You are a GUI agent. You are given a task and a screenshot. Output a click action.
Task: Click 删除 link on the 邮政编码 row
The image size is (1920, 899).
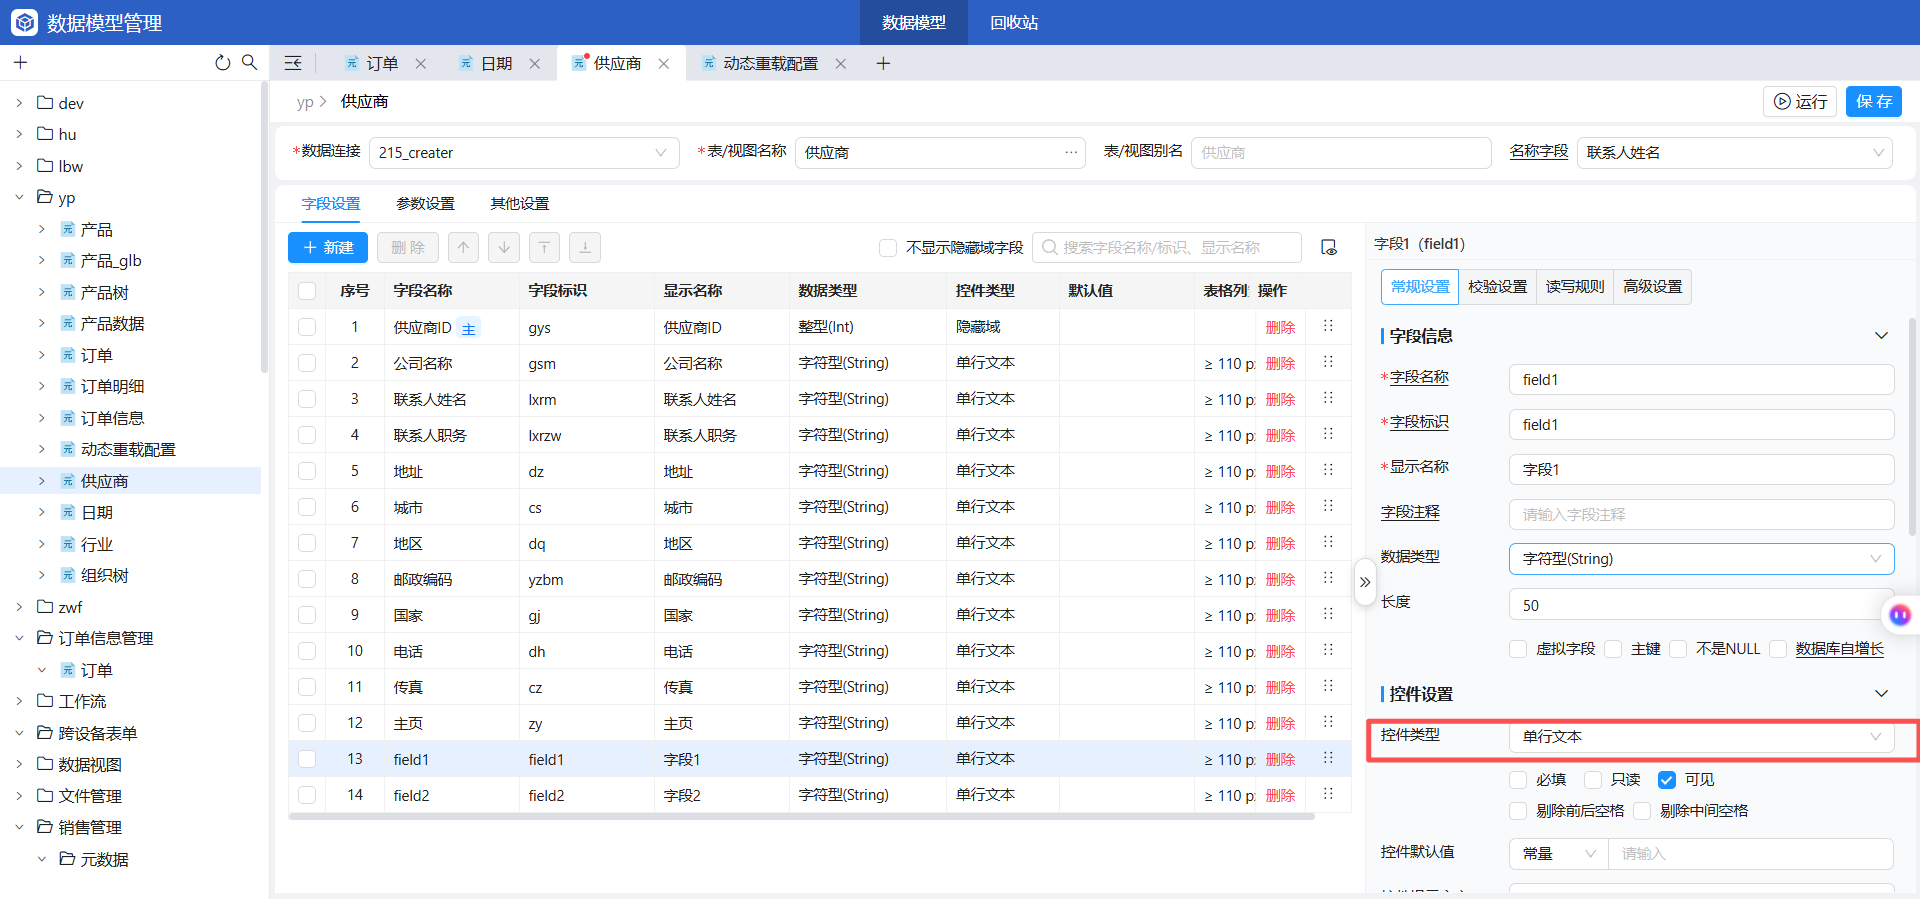tap(1280, 579)
